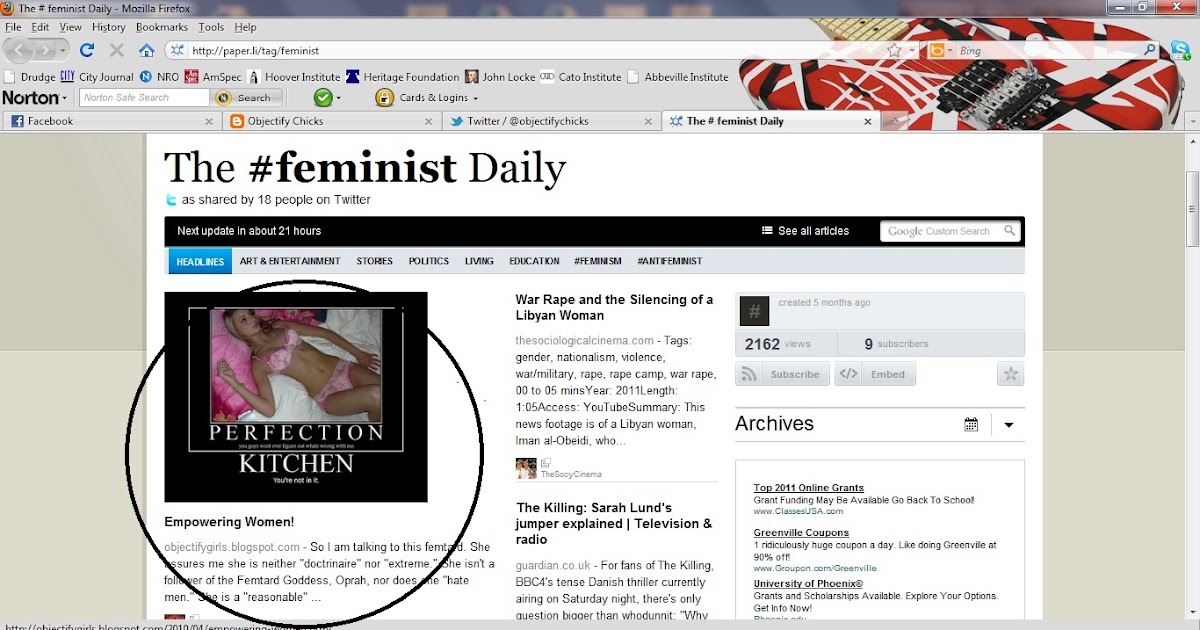
Task: Open the Abbeville Institute bookmark
Action: click(677, 77)
